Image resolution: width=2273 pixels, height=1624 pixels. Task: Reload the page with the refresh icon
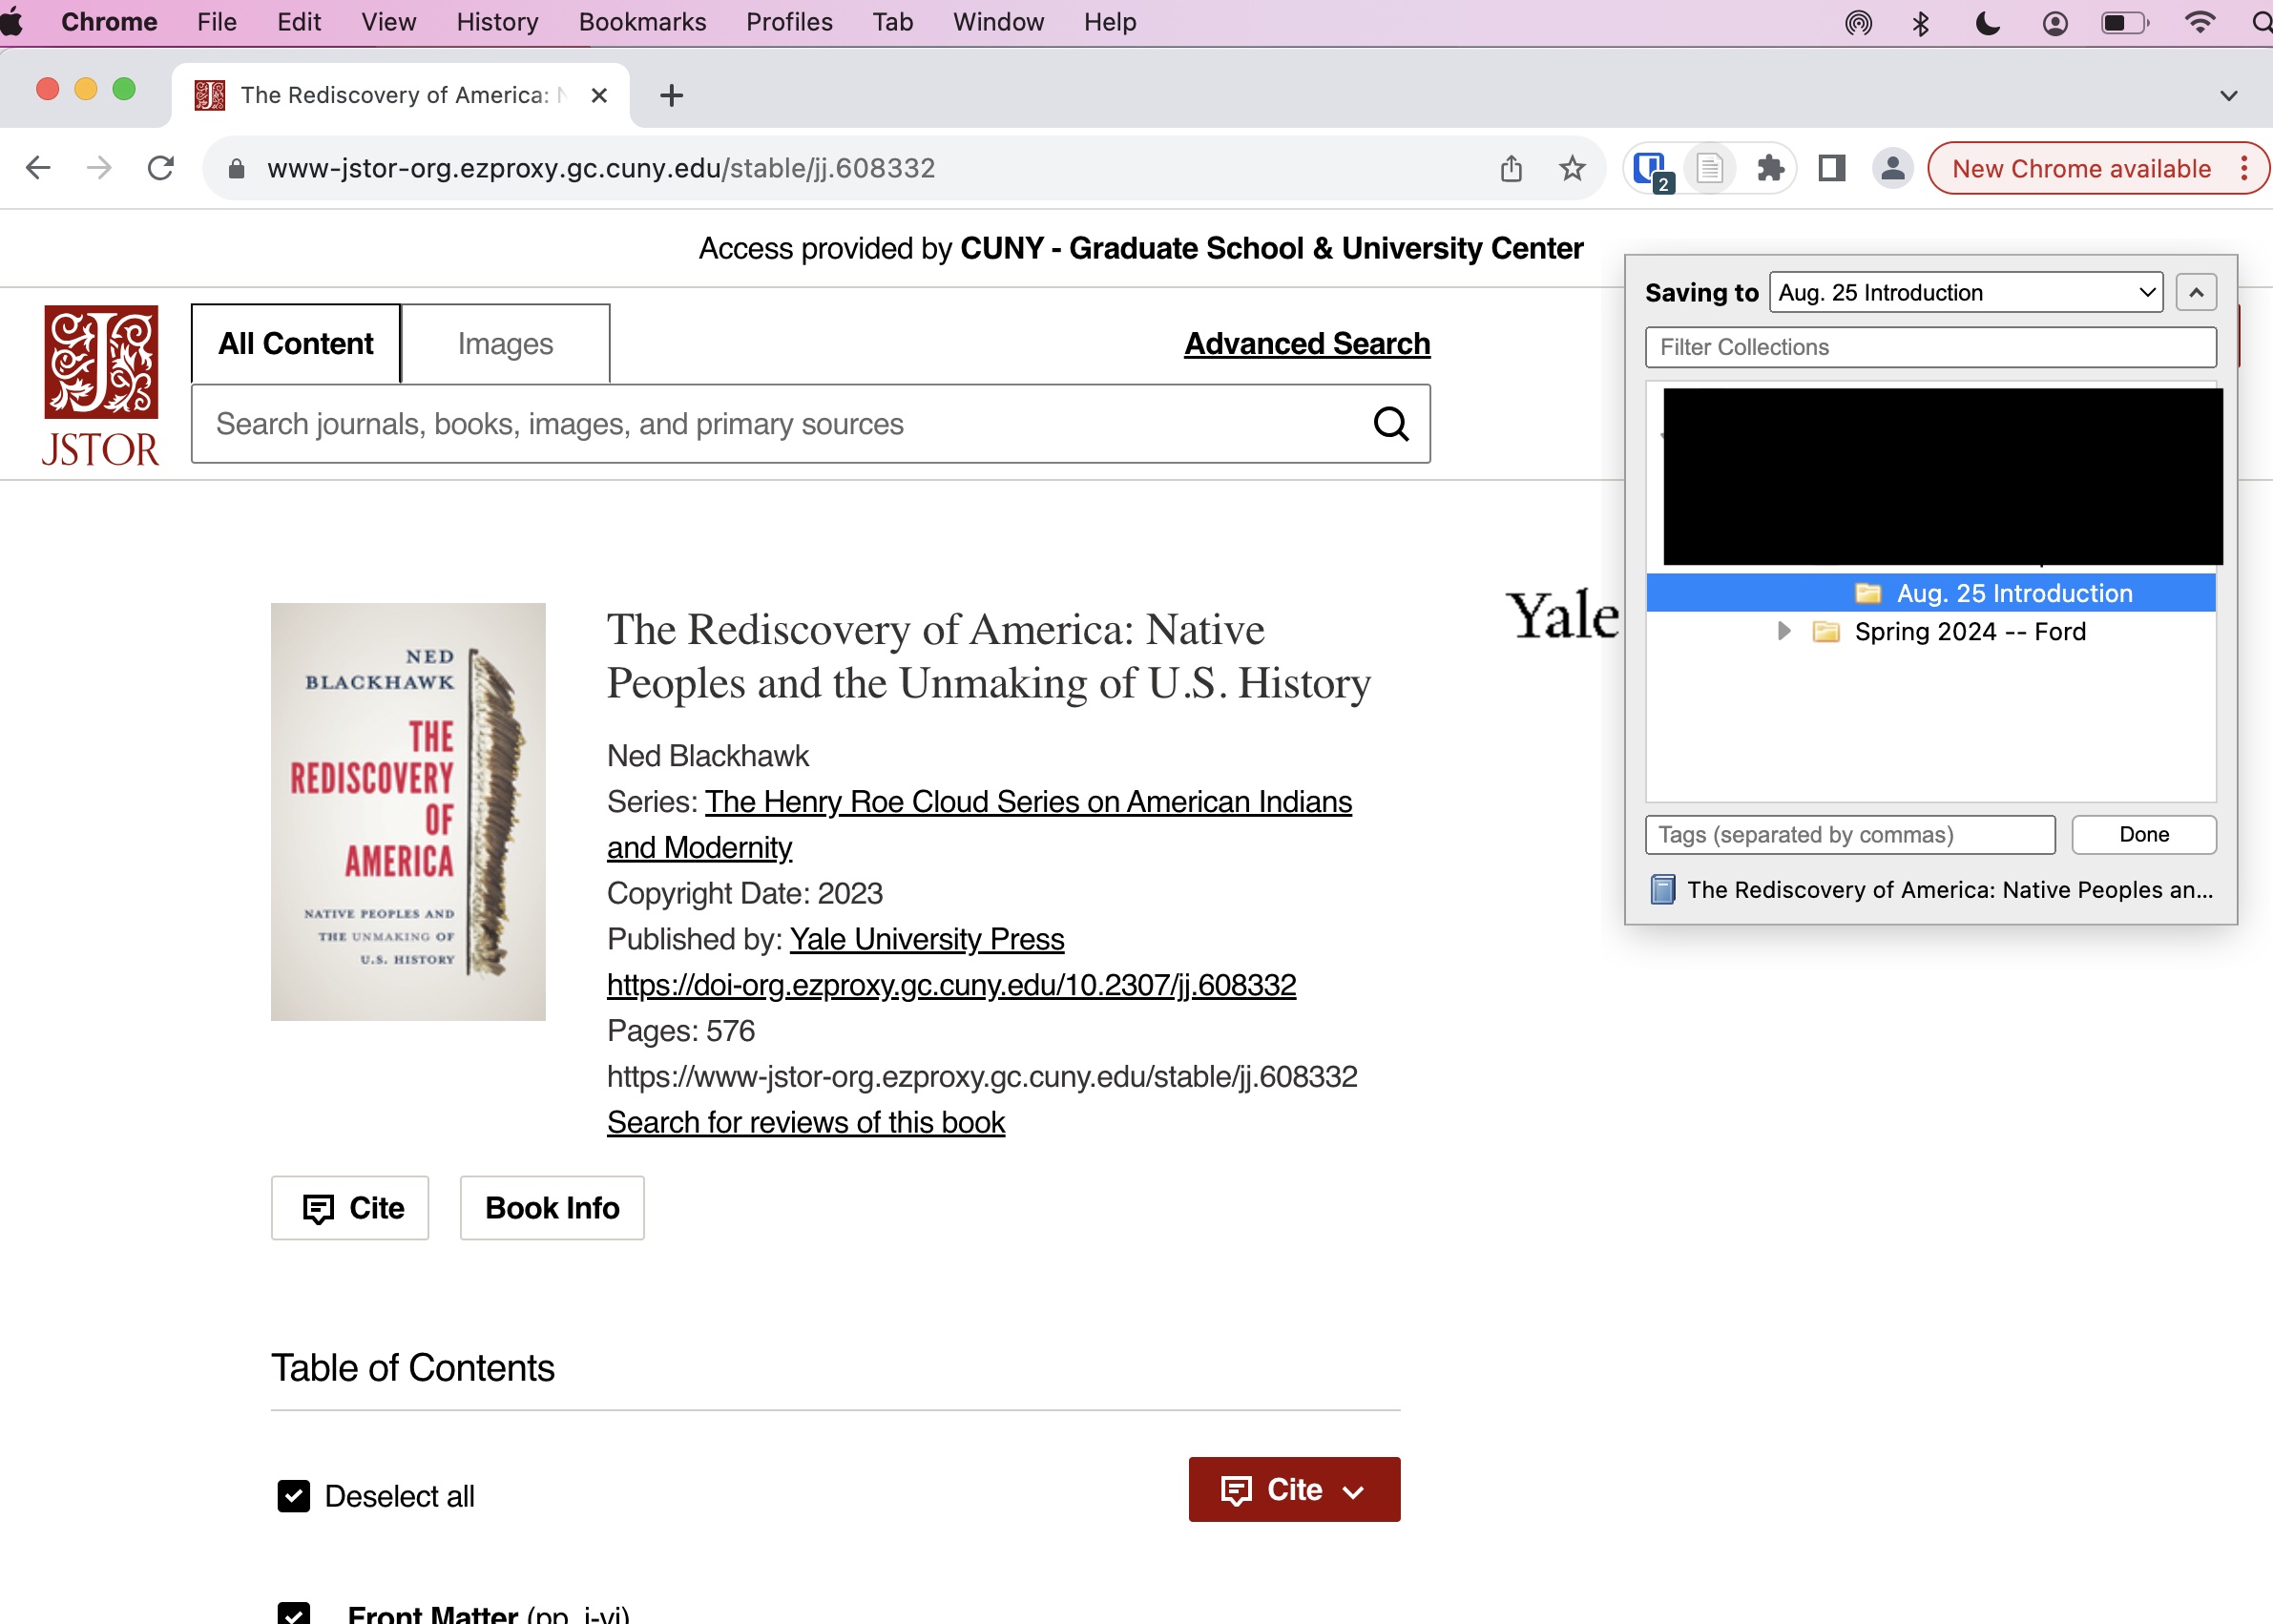pos(161,168)
